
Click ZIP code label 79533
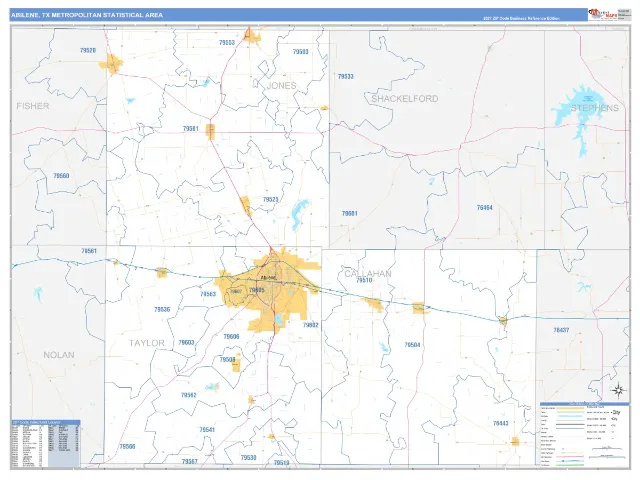[x=346, y=76]
